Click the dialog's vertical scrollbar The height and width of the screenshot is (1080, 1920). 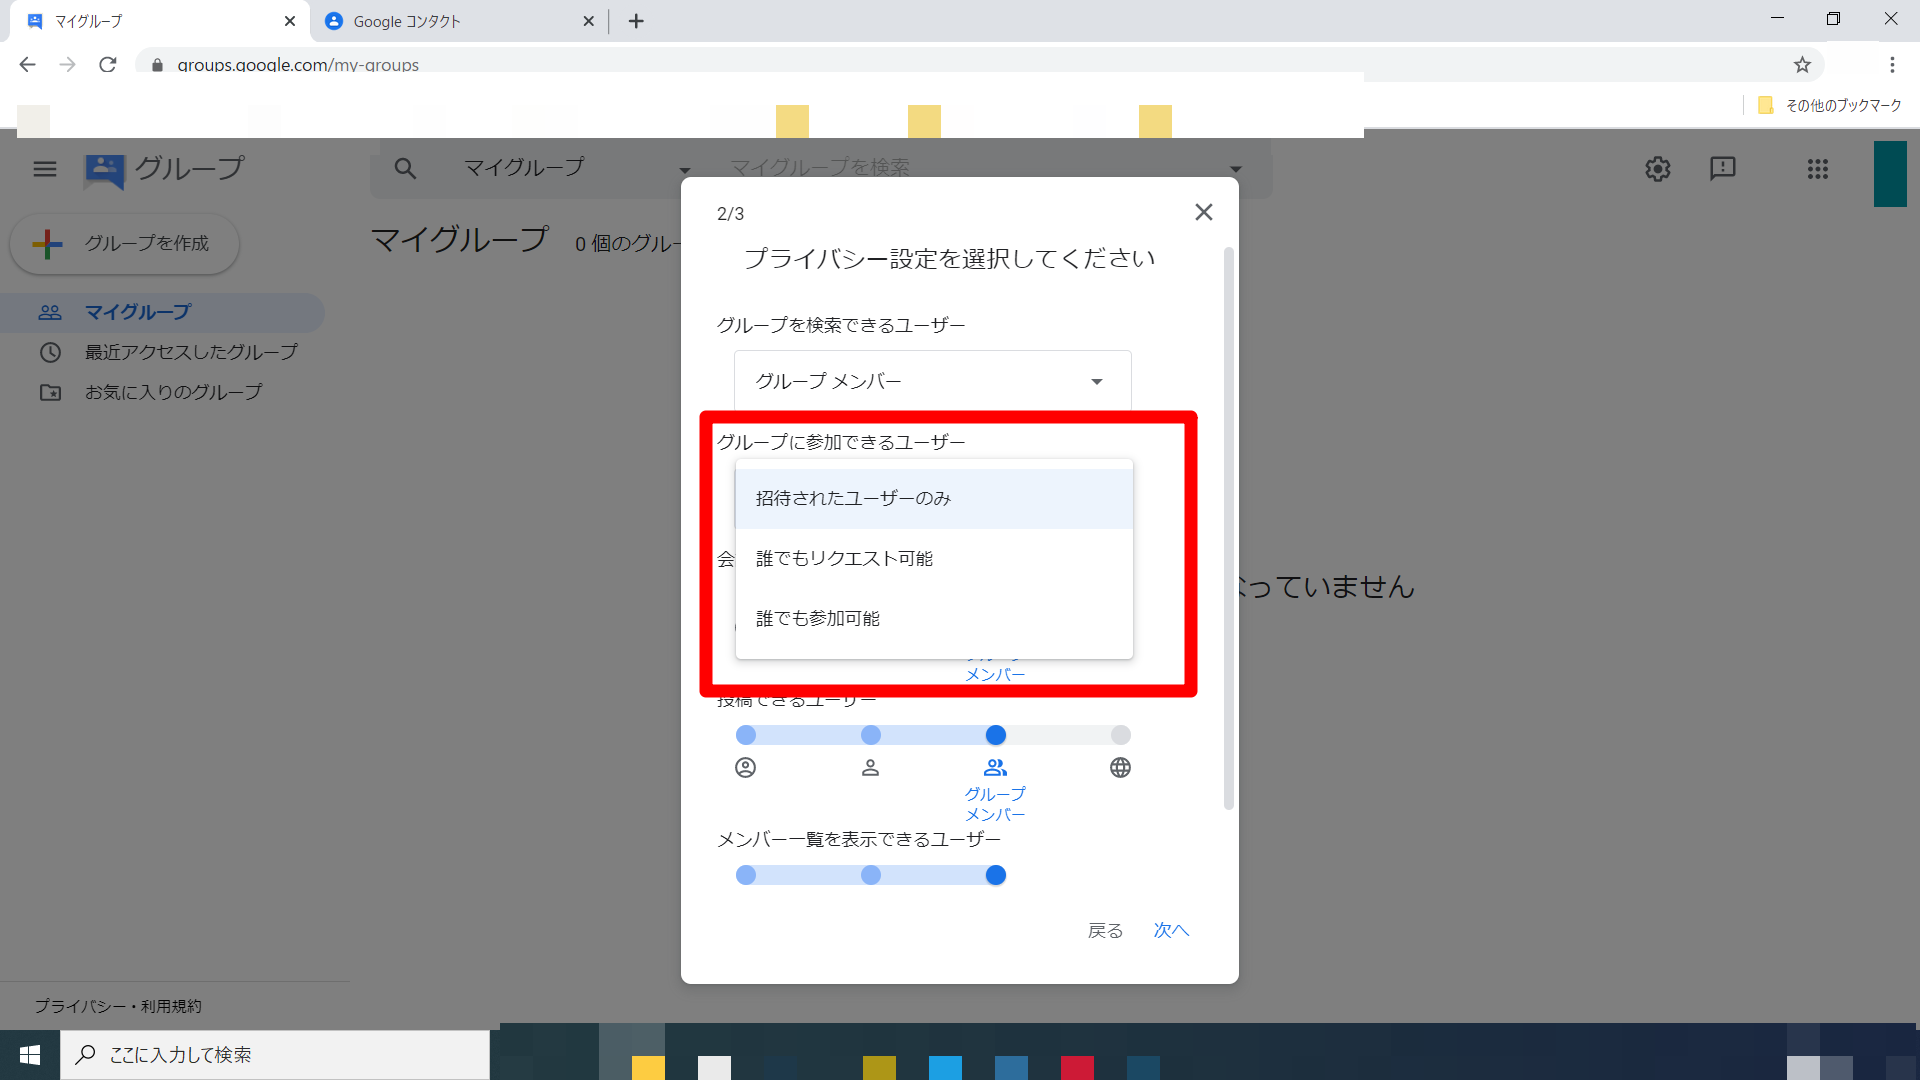tap(1229, 528)
